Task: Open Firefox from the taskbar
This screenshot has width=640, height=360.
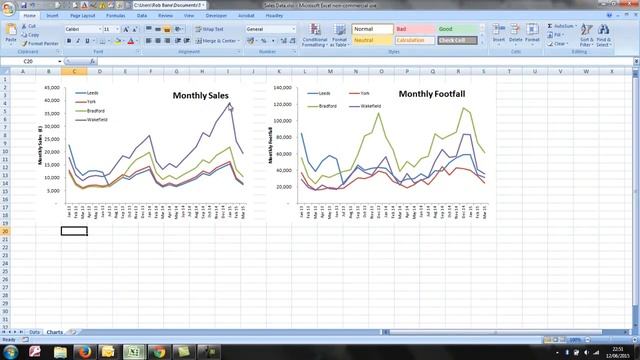Action: coord(84,352)
